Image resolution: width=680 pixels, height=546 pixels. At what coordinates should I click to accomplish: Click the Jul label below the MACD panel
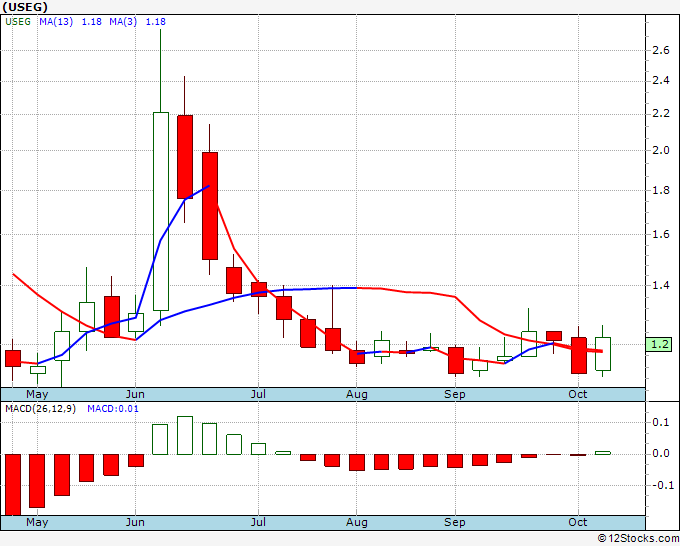pyautogui.click(x=259, y=522)
